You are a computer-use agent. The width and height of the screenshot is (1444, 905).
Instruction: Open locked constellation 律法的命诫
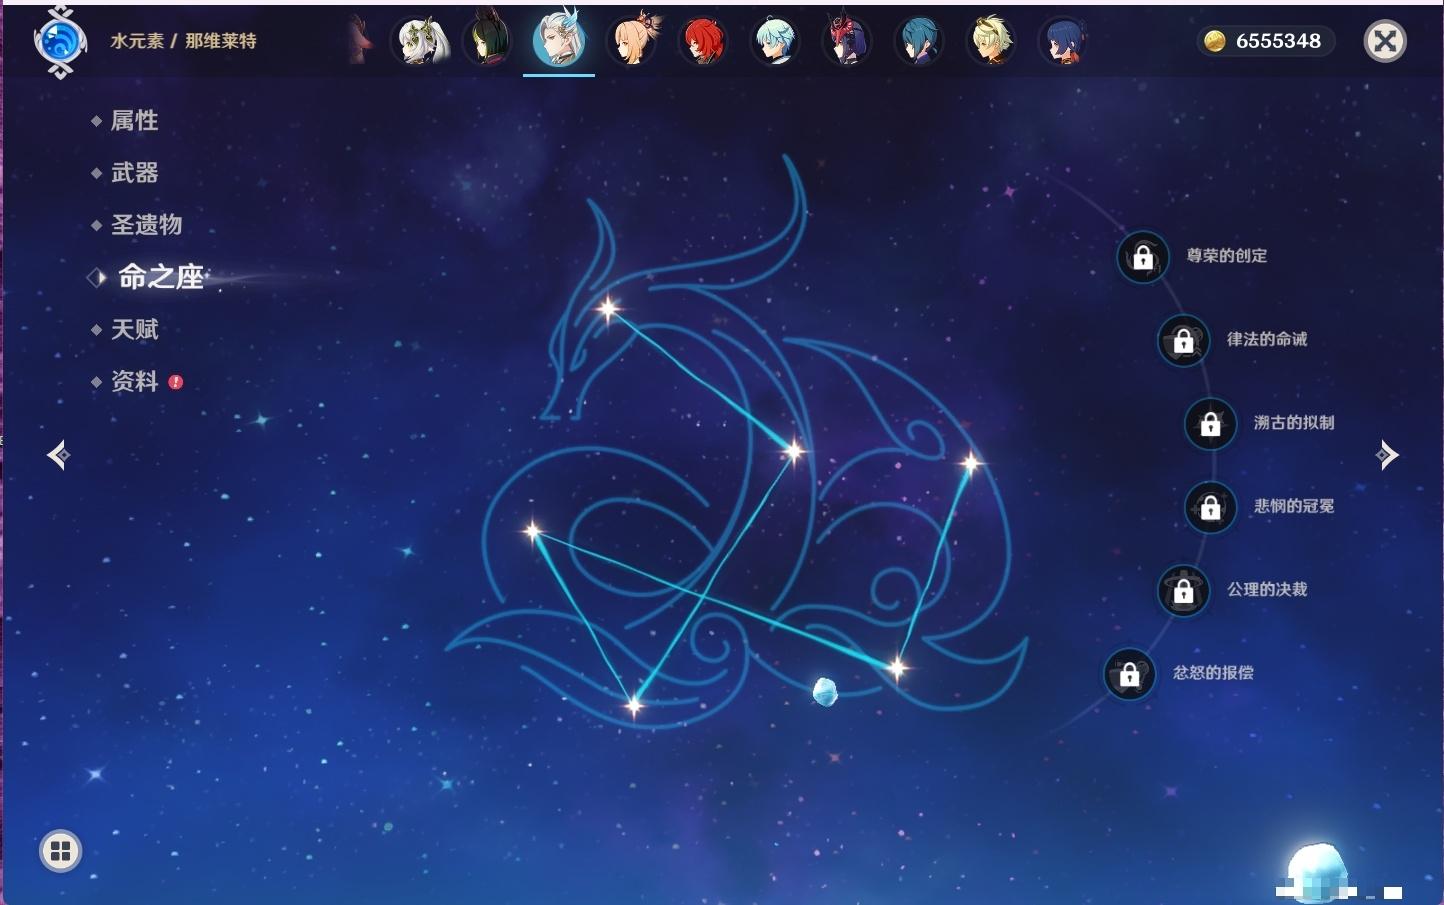point(1183,340)
